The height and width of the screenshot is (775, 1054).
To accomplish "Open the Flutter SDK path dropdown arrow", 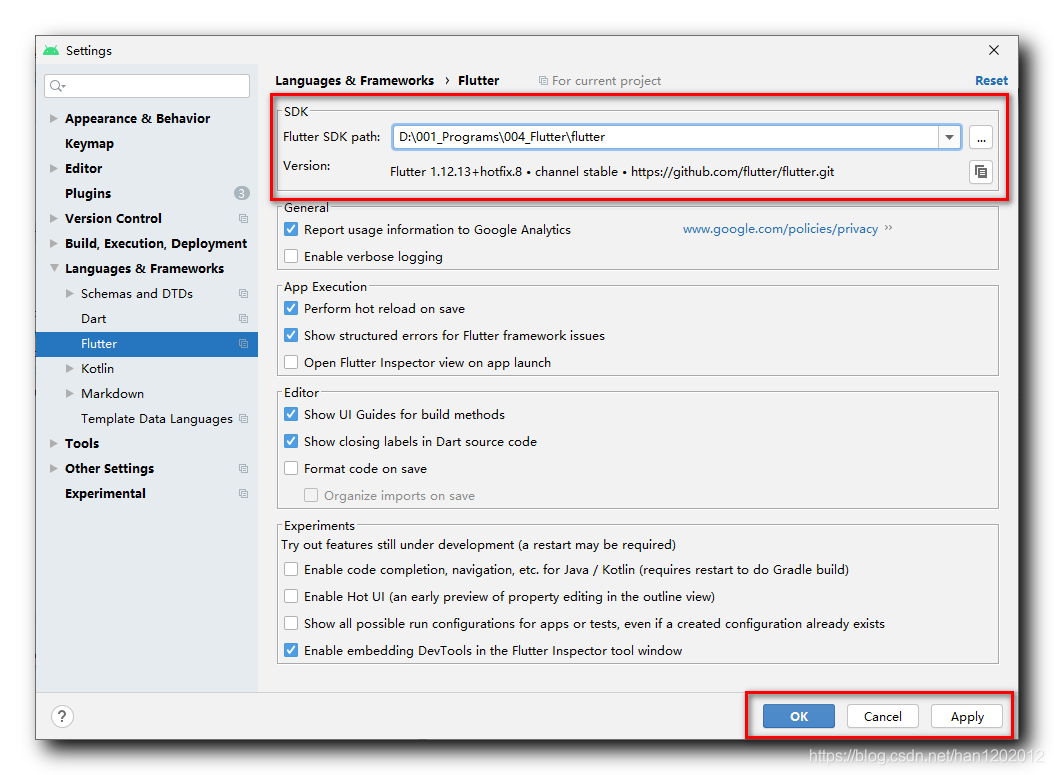I will click(949, 137).
